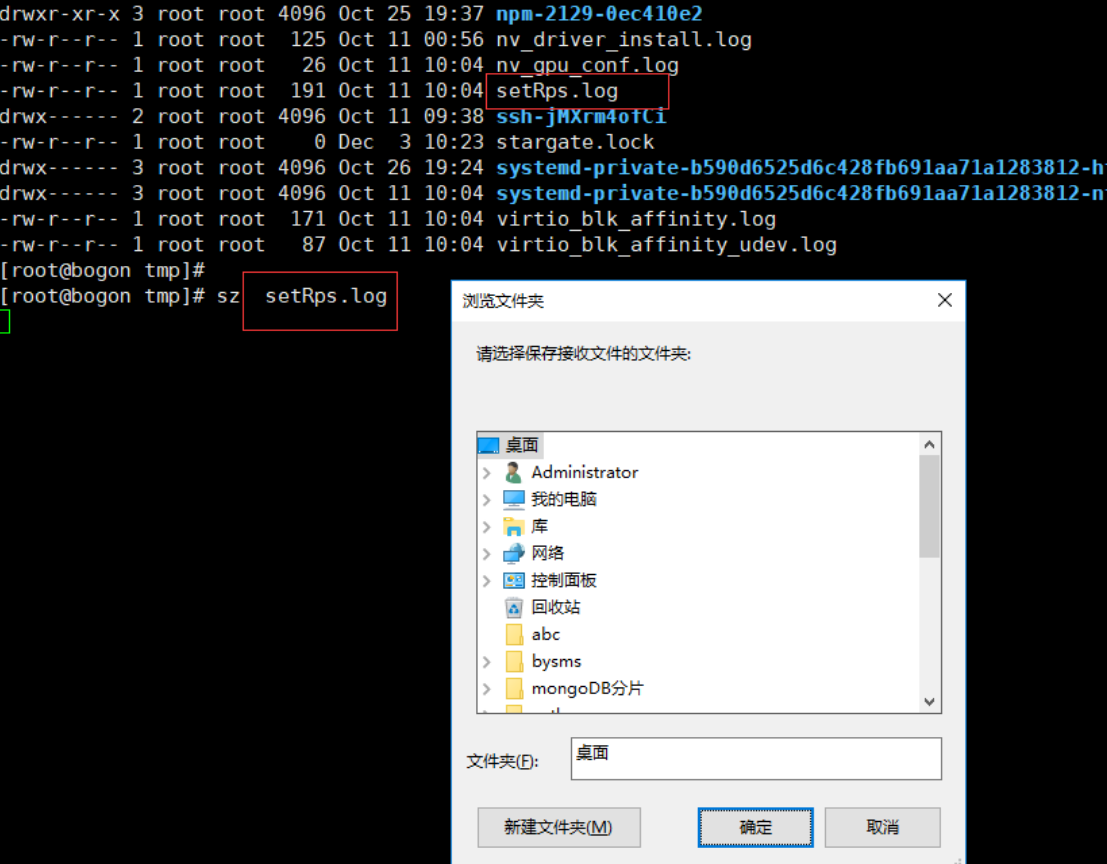
Task: Expand the bysms folder node
Action: [x=486, y=661]
